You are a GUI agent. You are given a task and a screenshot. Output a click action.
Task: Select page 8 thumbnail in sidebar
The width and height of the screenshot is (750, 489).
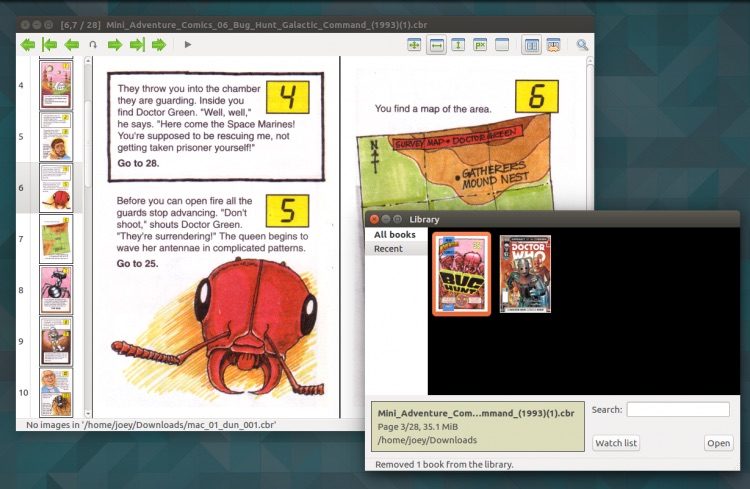(56, 290)
